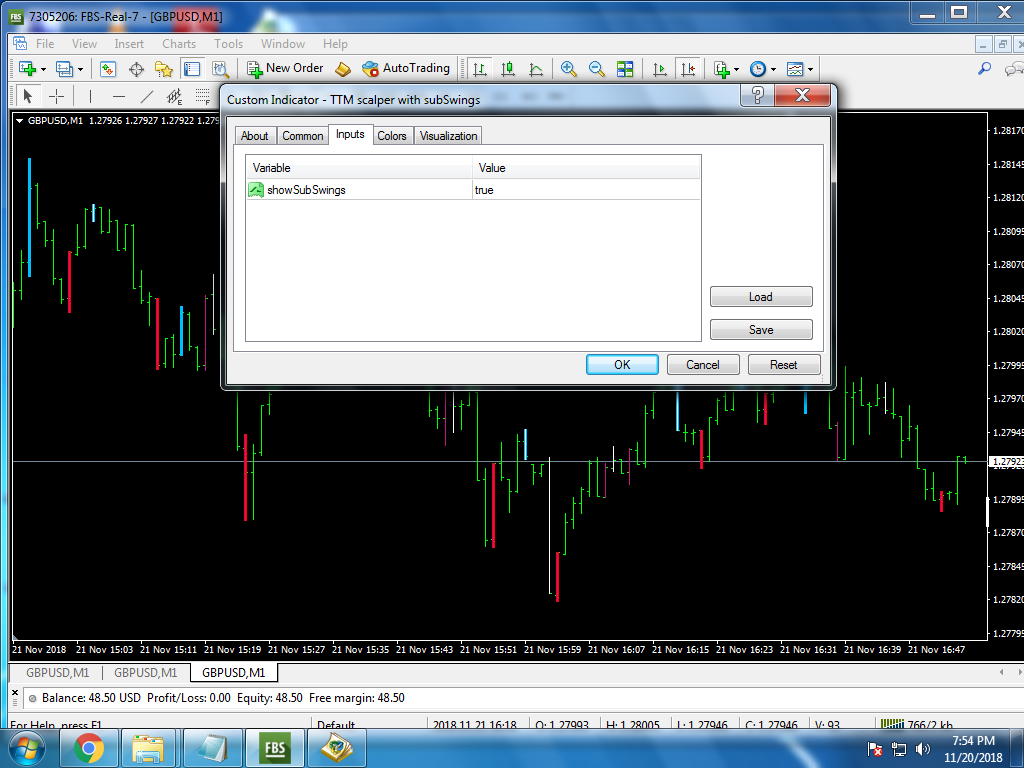Switch to the Visualization tab
This screenshot has height=768, width=1024.
coord(448,136)
